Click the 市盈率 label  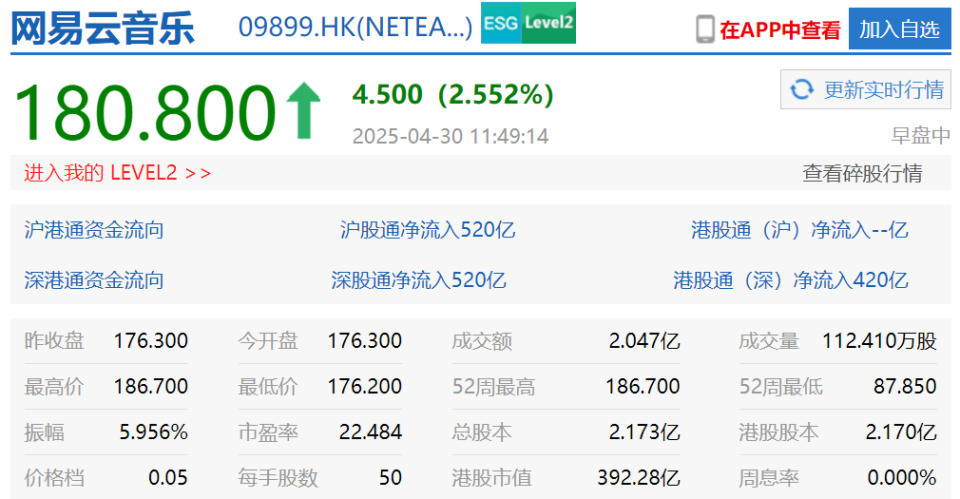click(x=268, y=432)
